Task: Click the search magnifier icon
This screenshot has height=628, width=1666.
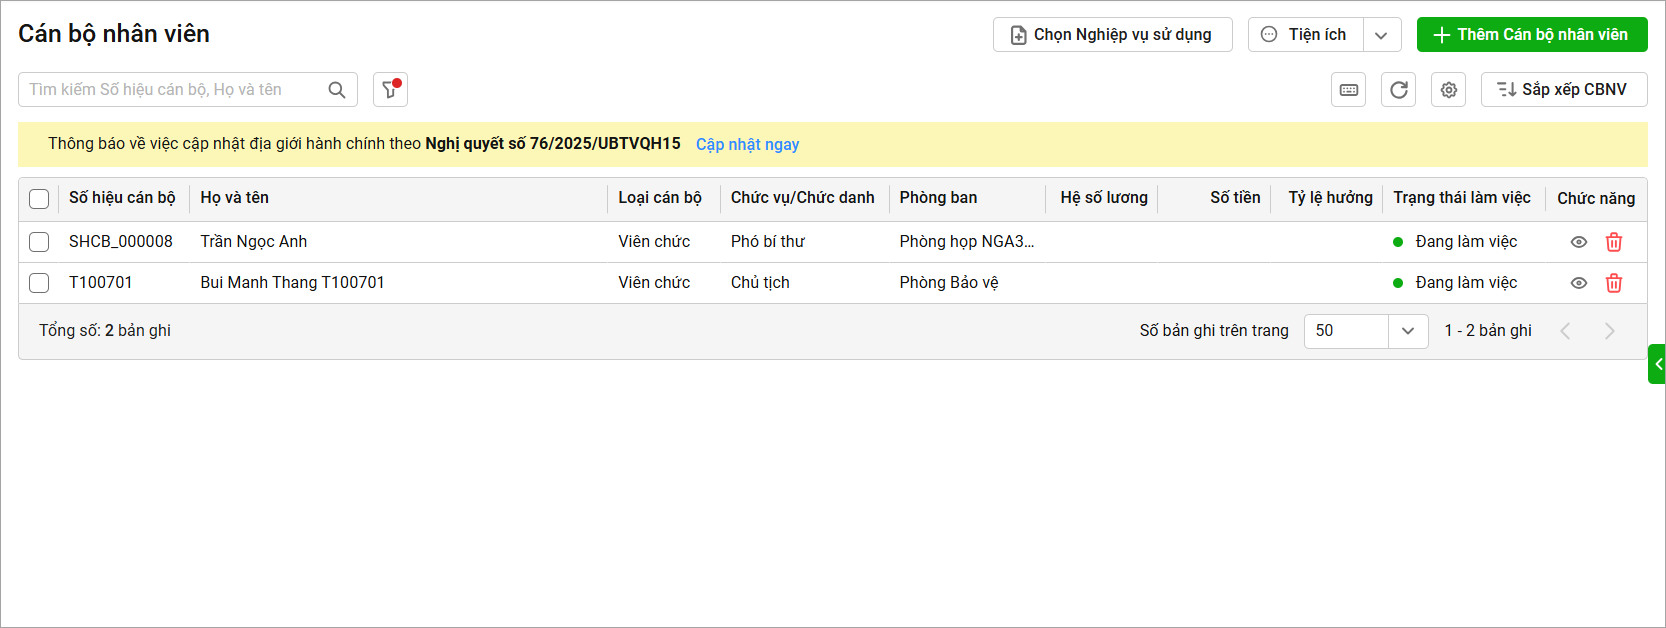Action: pyautogui.click(x=337, y=90)
